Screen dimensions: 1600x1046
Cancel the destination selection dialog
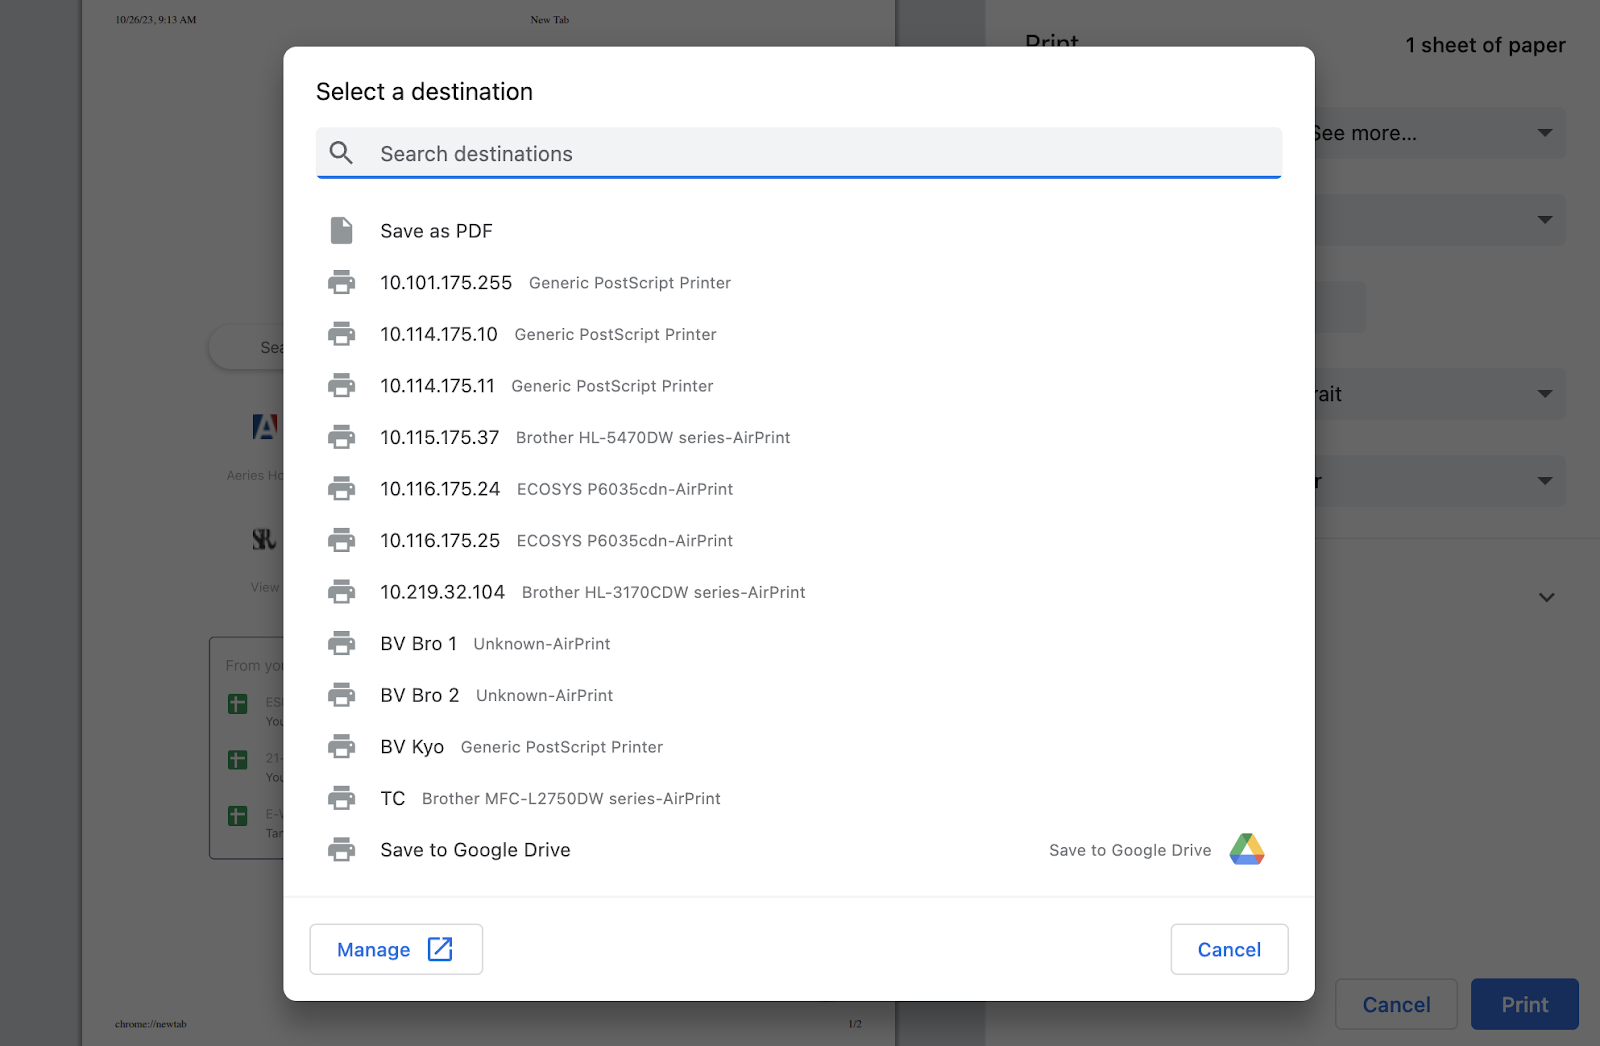1229,949
